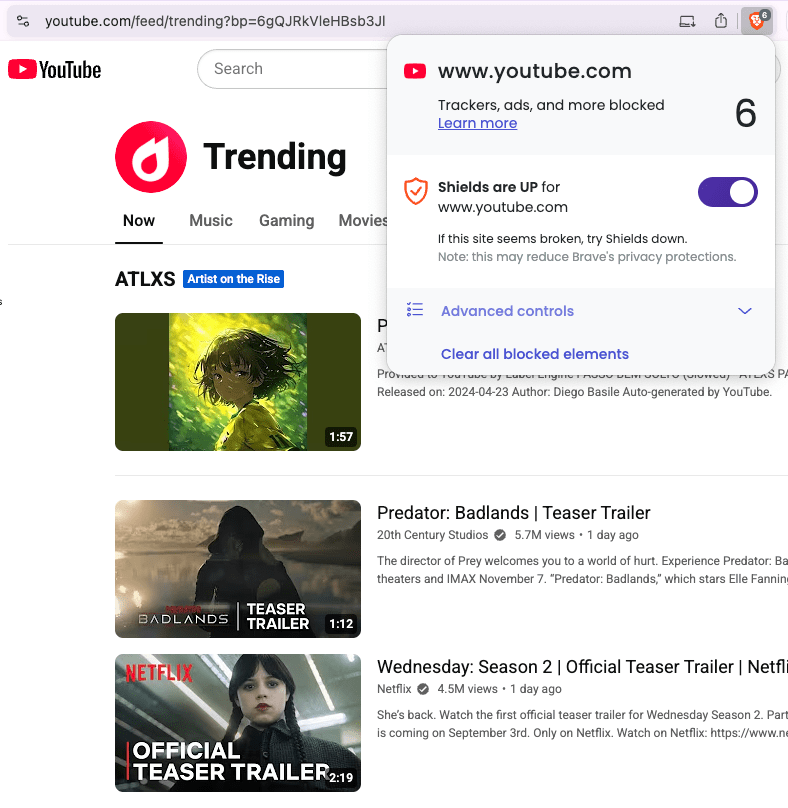Click the 4.5M views text
The height and width of the screenshot is (808, 788).
point(467,689)
